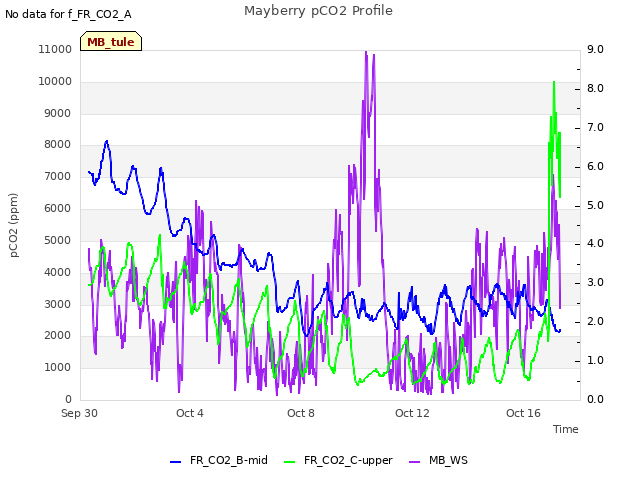The height and width of the screenshot is (480, 640).
Task: Click the tallest purple MB_WS peak
Action: click(x=366, y=52)
